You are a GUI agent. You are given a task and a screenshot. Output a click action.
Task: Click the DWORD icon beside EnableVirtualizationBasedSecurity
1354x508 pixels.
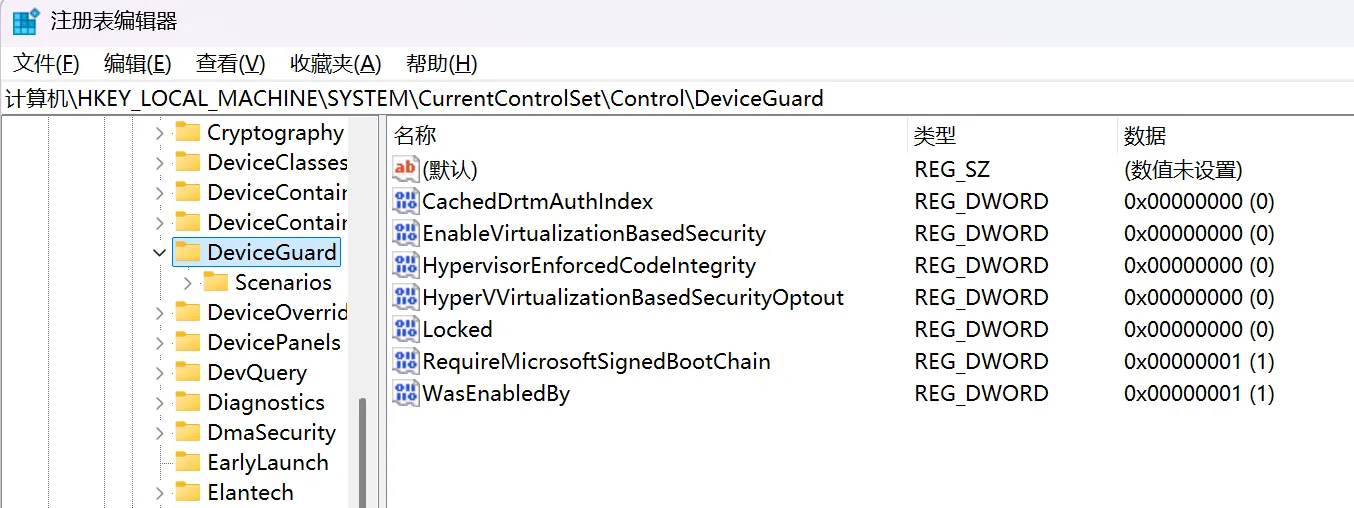pyautogui.click(x=405, y=233)
